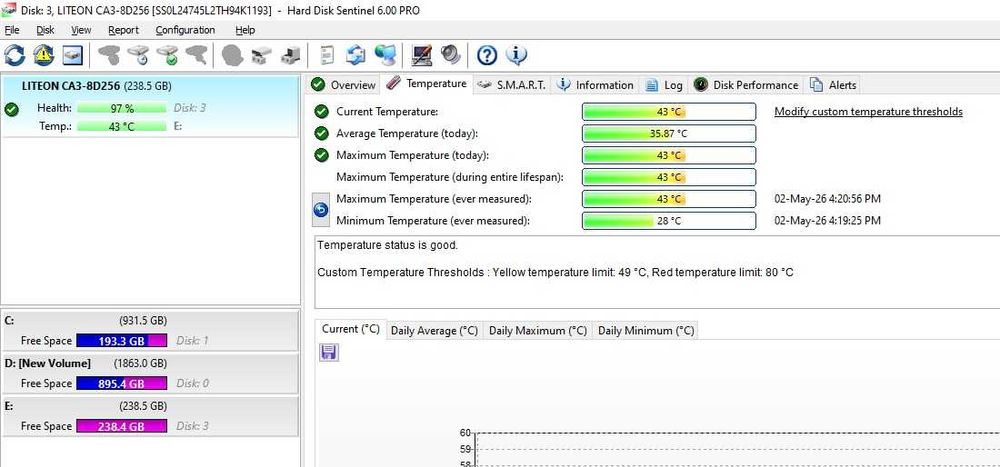Click the disk with cable toolbar icon
The width and height of the screenshot is (1000, 467).
(x=196, y=56)
